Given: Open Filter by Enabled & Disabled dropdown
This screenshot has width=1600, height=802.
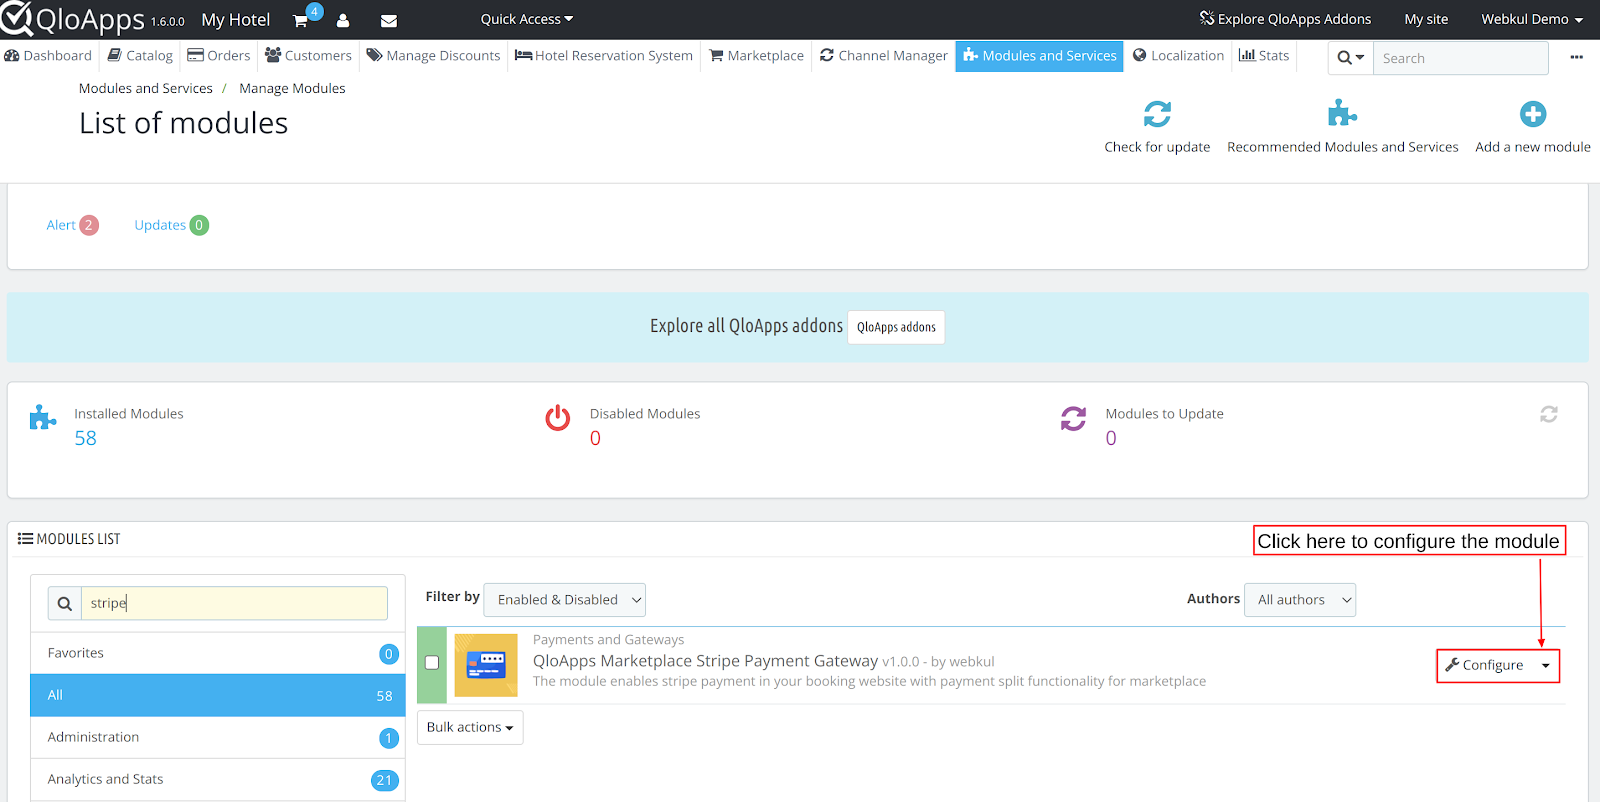Looking at the screenshot, I should (x=565, y=600).
